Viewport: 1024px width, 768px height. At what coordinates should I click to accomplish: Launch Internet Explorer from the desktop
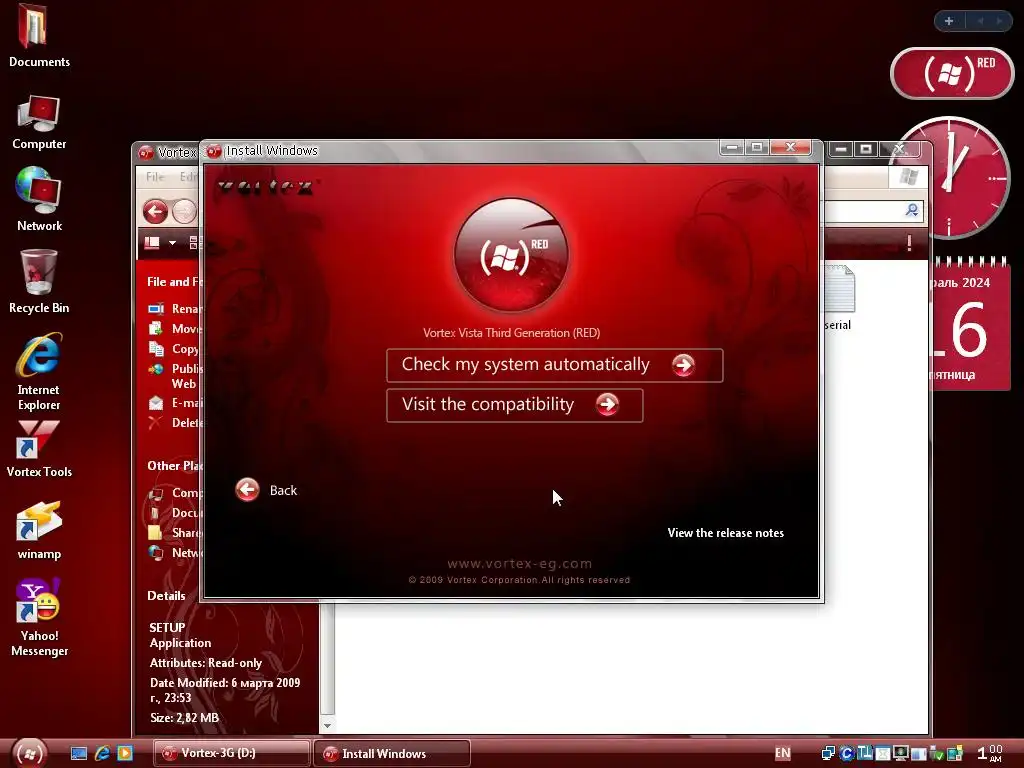pos(39,372)
